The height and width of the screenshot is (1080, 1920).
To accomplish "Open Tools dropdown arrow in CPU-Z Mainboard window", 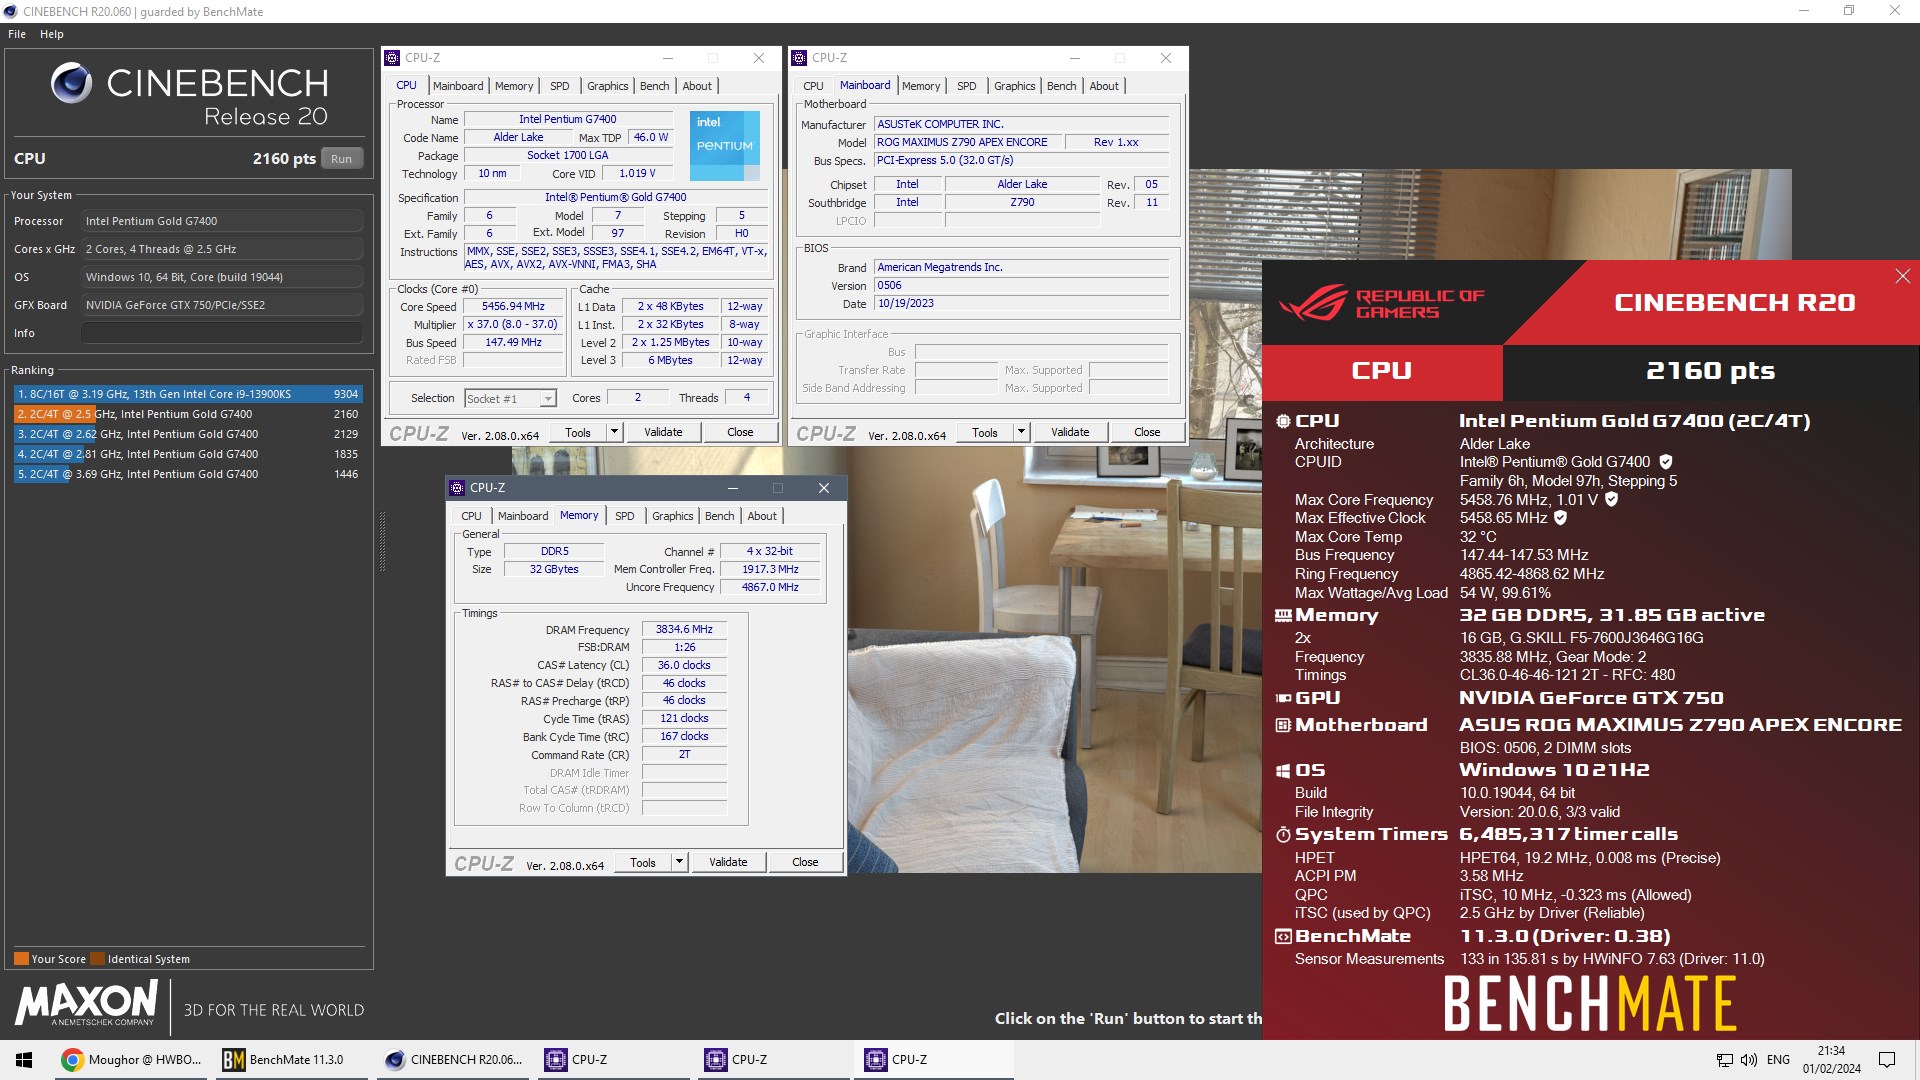I will pyautogui.click(x=1021, y=432).
